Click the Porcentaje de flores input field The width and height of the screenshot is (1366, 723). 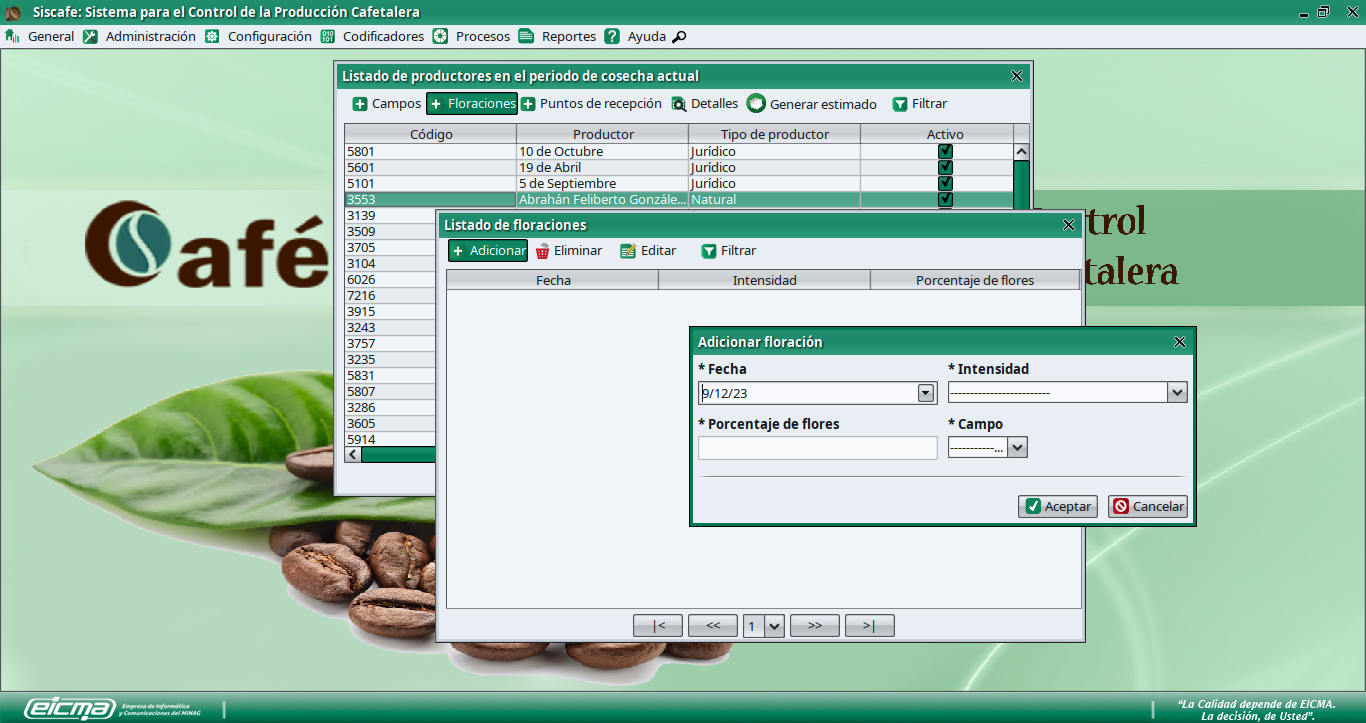(x=817, y=448)
